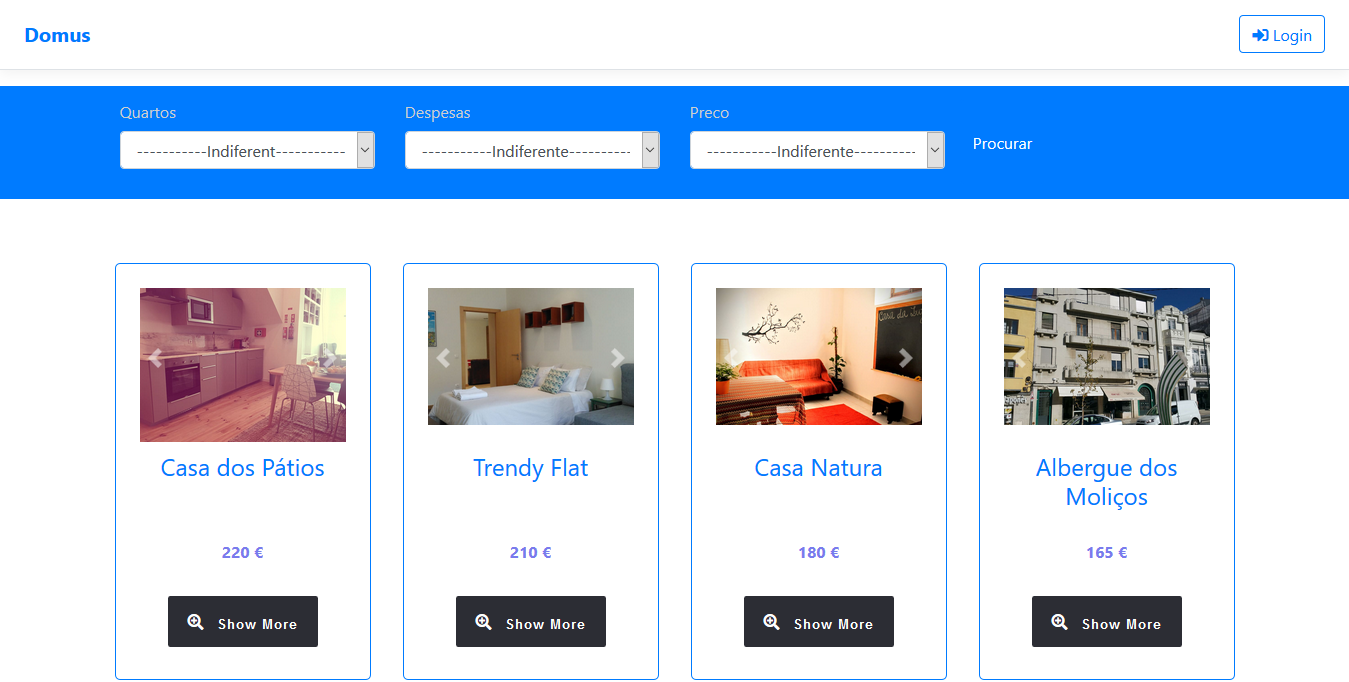Show more details for Casa Natura
This screenshot has height=682, width=1349.
(819, 622)
